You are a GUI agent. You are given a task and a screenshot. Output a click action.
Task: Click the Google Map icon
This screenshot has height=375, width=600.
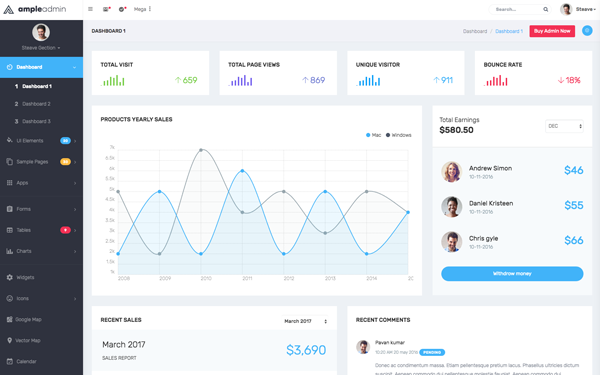(10, 319)
